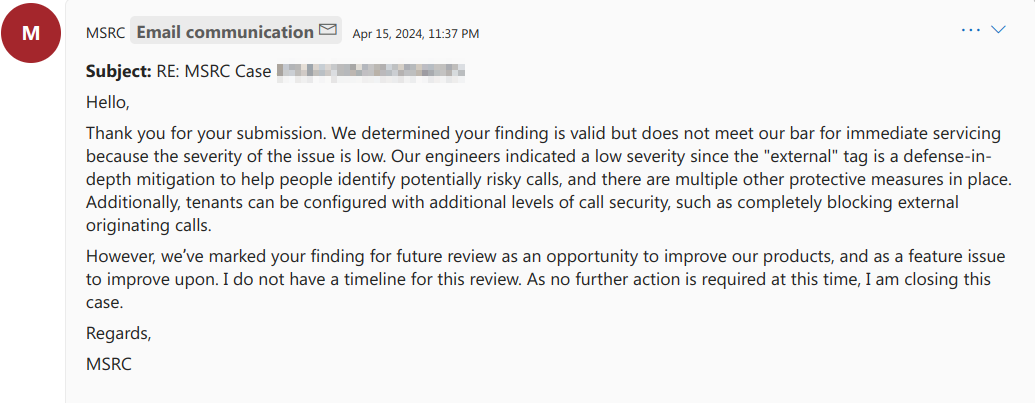Click the phrase originating calls
The image size is (1035, 403).
click(149, 226)
